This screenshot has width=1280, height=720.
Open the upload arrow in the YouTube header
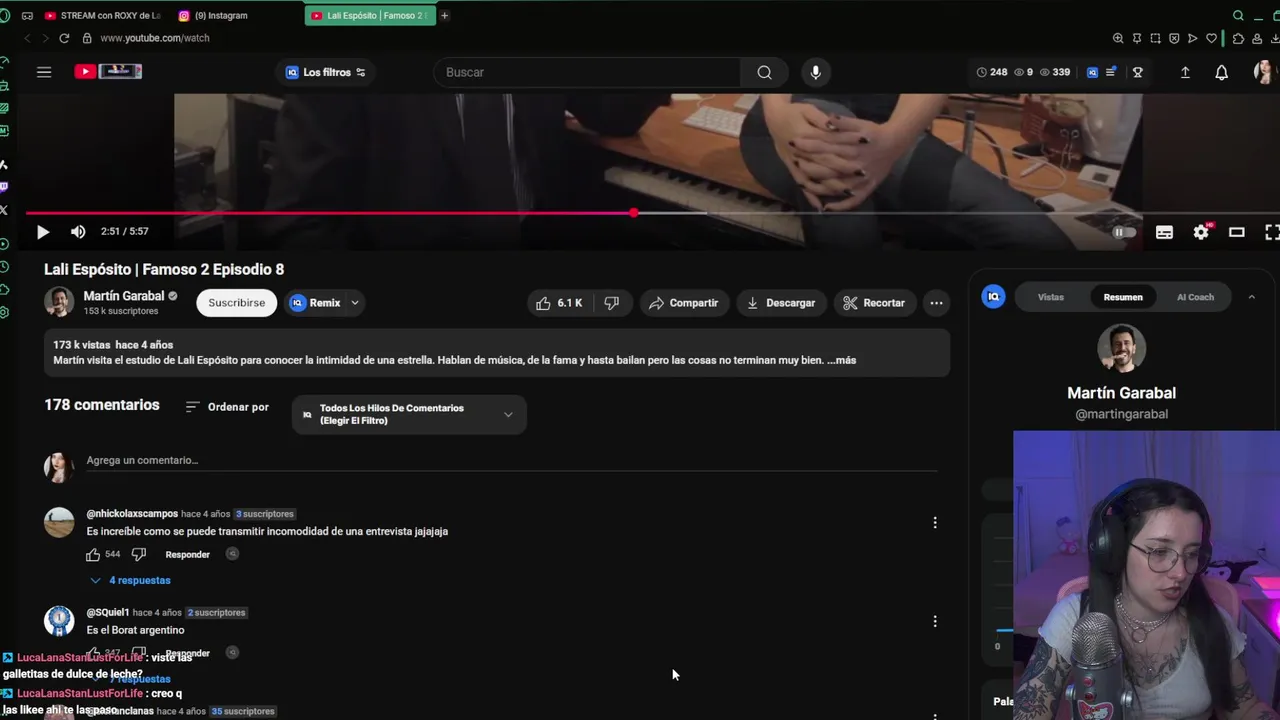coord(1185,72)
